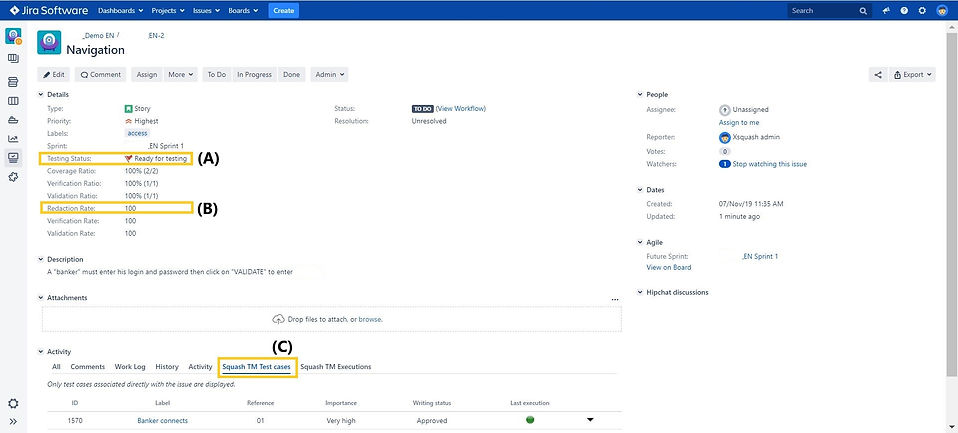Collapse the Activity section
958x433 pixels.
(41, 352)
